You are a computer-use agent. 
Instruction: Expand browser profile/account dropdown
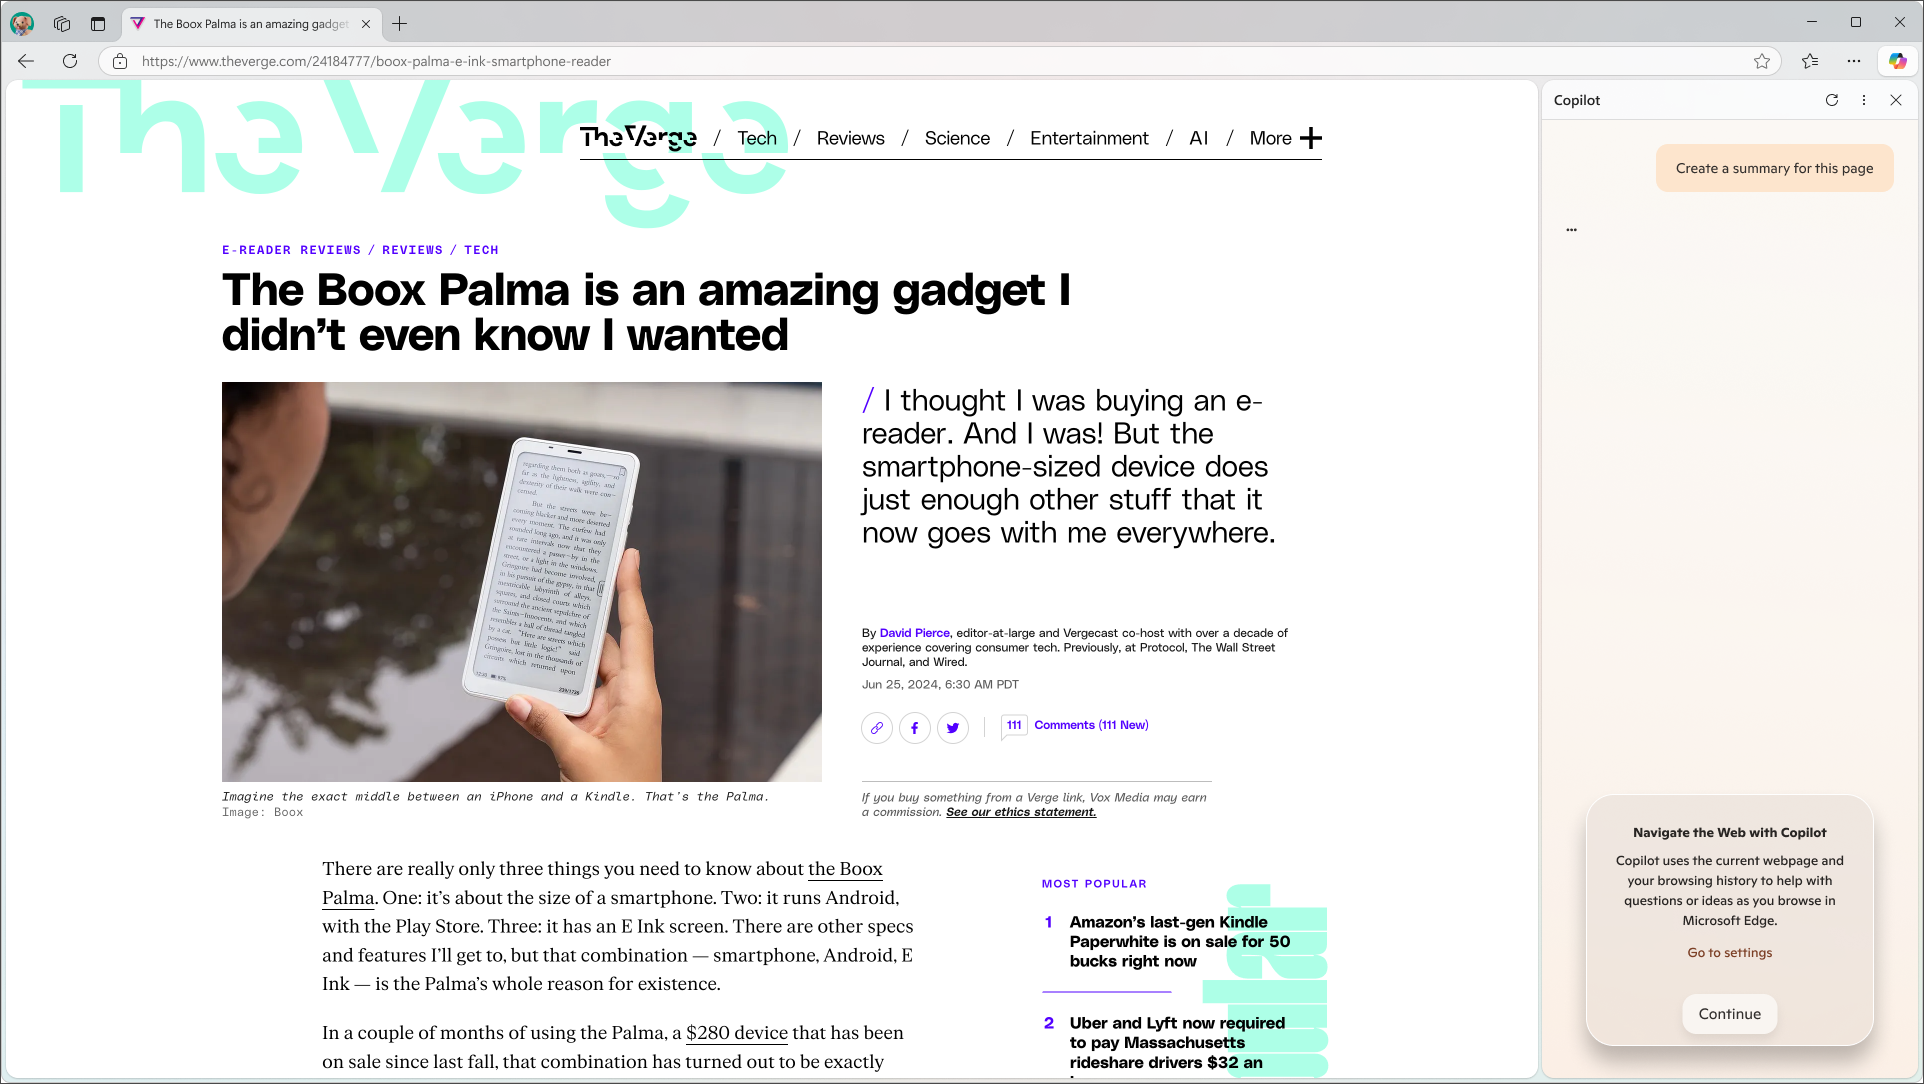[21, 24]
